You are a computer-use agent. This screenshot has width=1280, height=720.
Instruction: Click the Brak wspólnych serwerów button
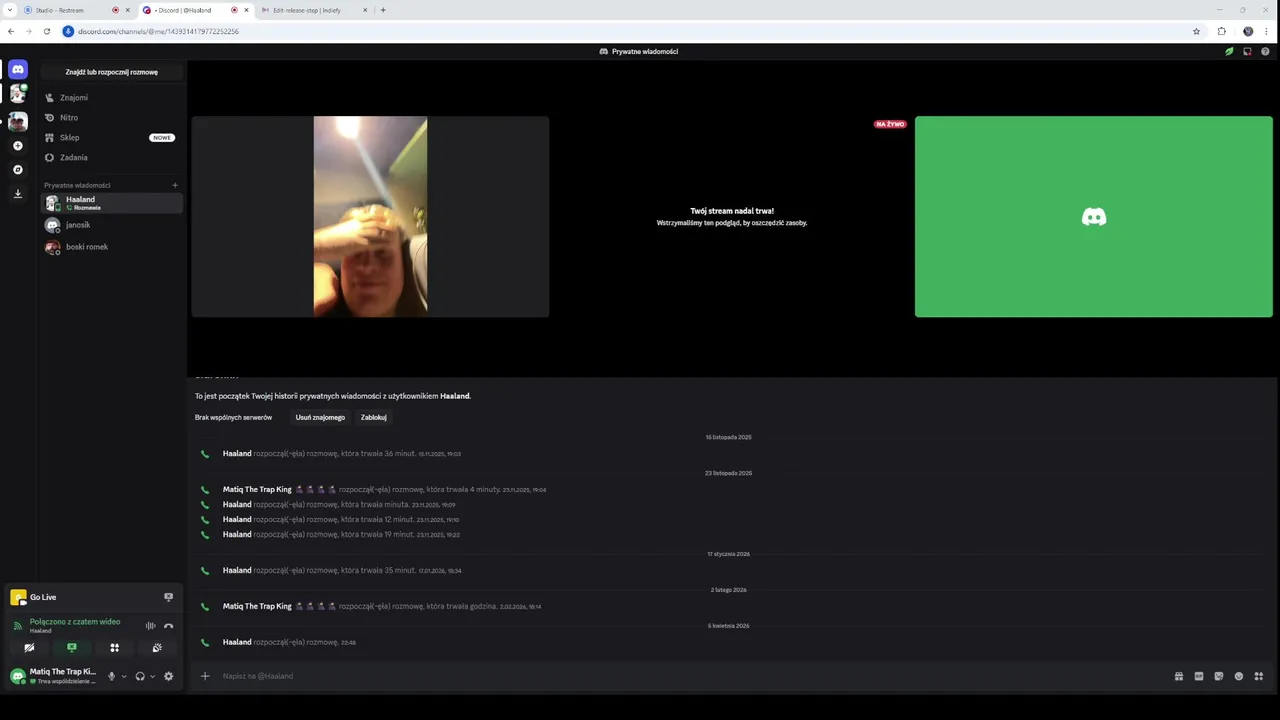(x=233, y=417)
